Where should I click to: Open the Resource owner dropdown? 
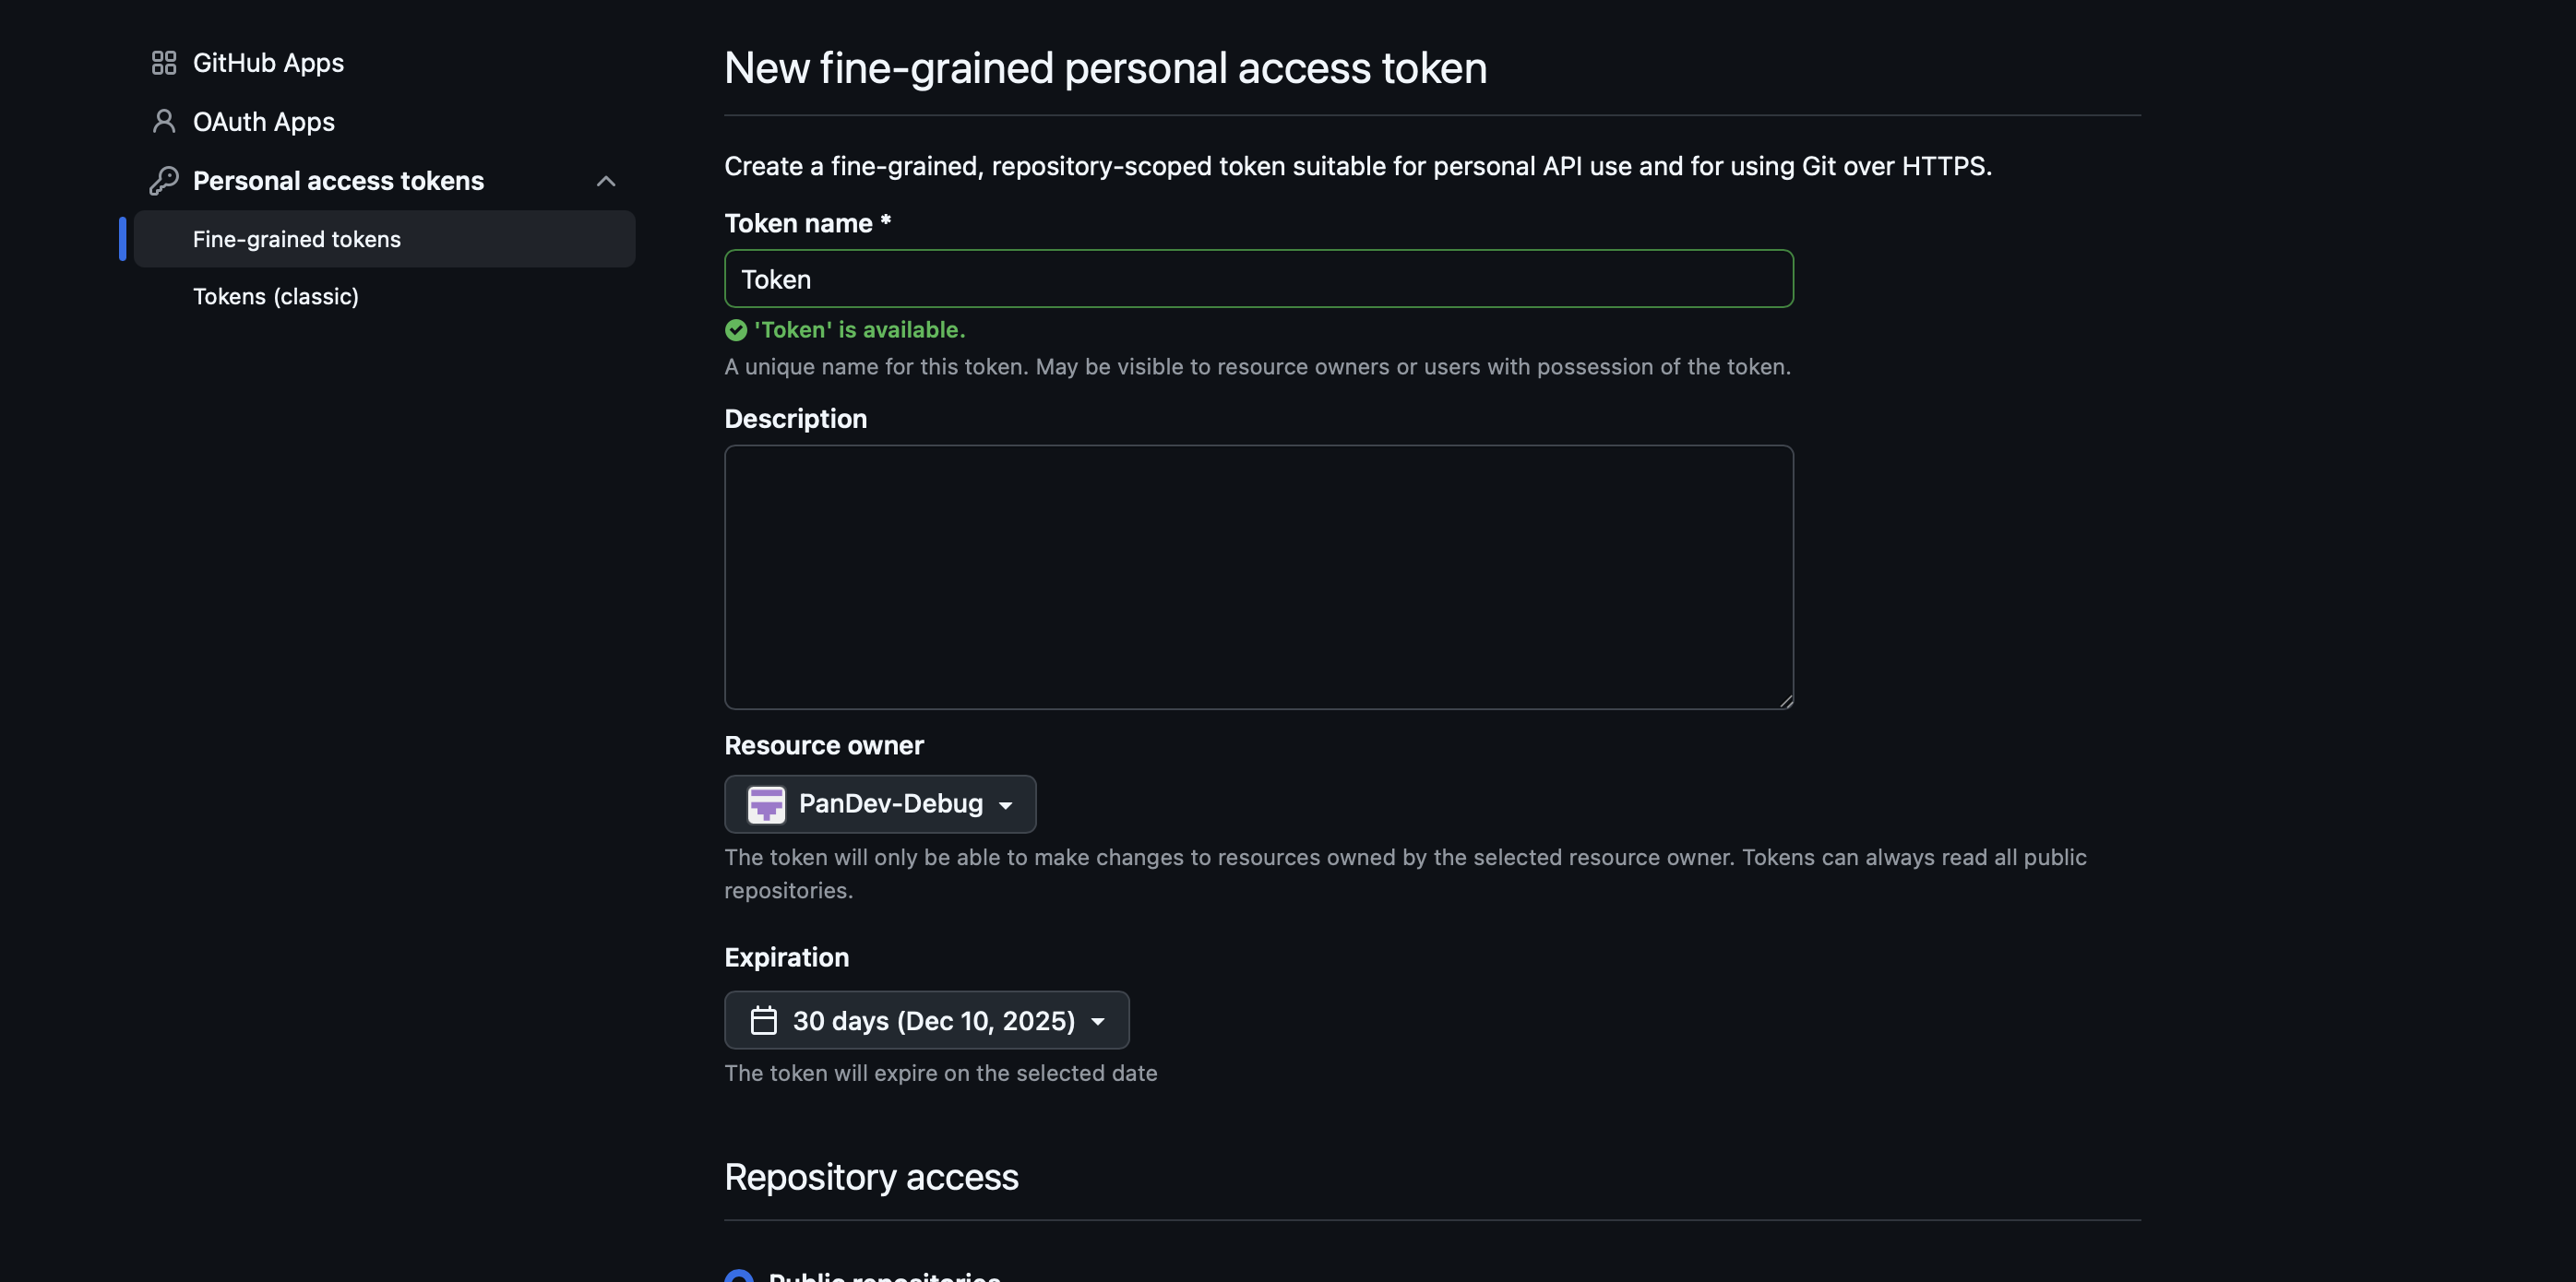(x=880, y=804)
